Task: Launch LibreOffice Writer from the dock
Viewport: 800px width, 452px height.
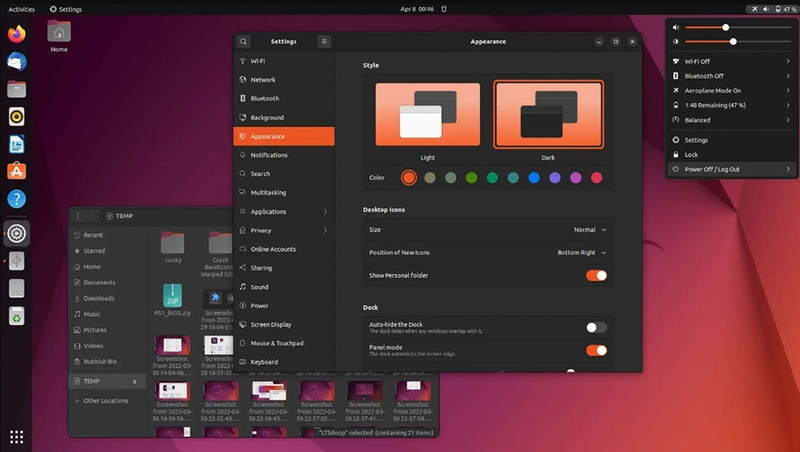Action: point(16,144)
